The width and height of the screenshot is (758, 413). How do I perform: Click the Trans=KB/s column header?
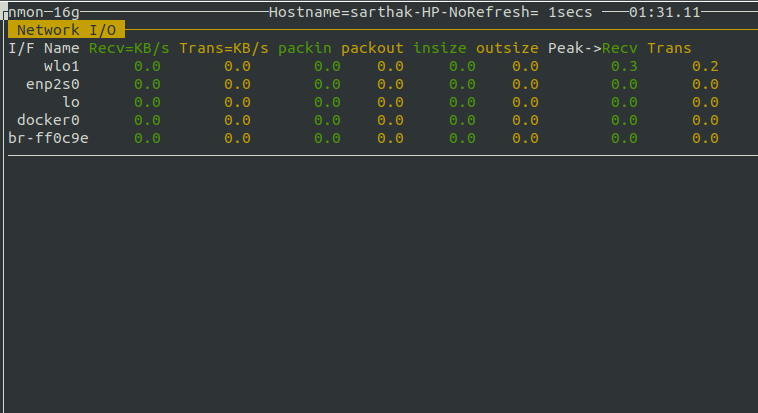(224, 48)
